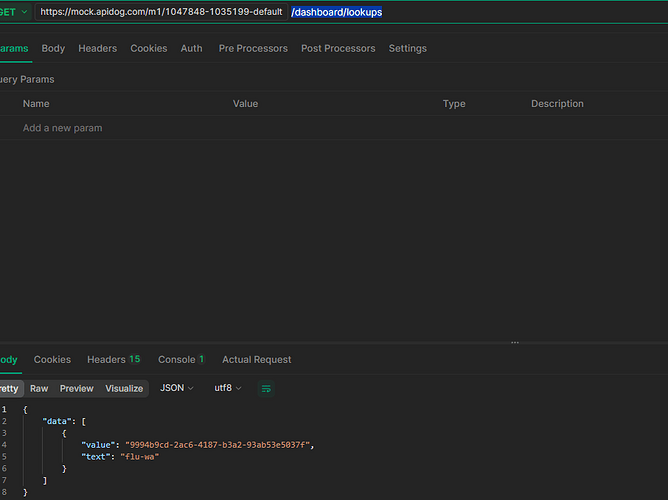This screenshot has width=668, height=500.
Task: Click the Description column header
Action: [557, 104]
